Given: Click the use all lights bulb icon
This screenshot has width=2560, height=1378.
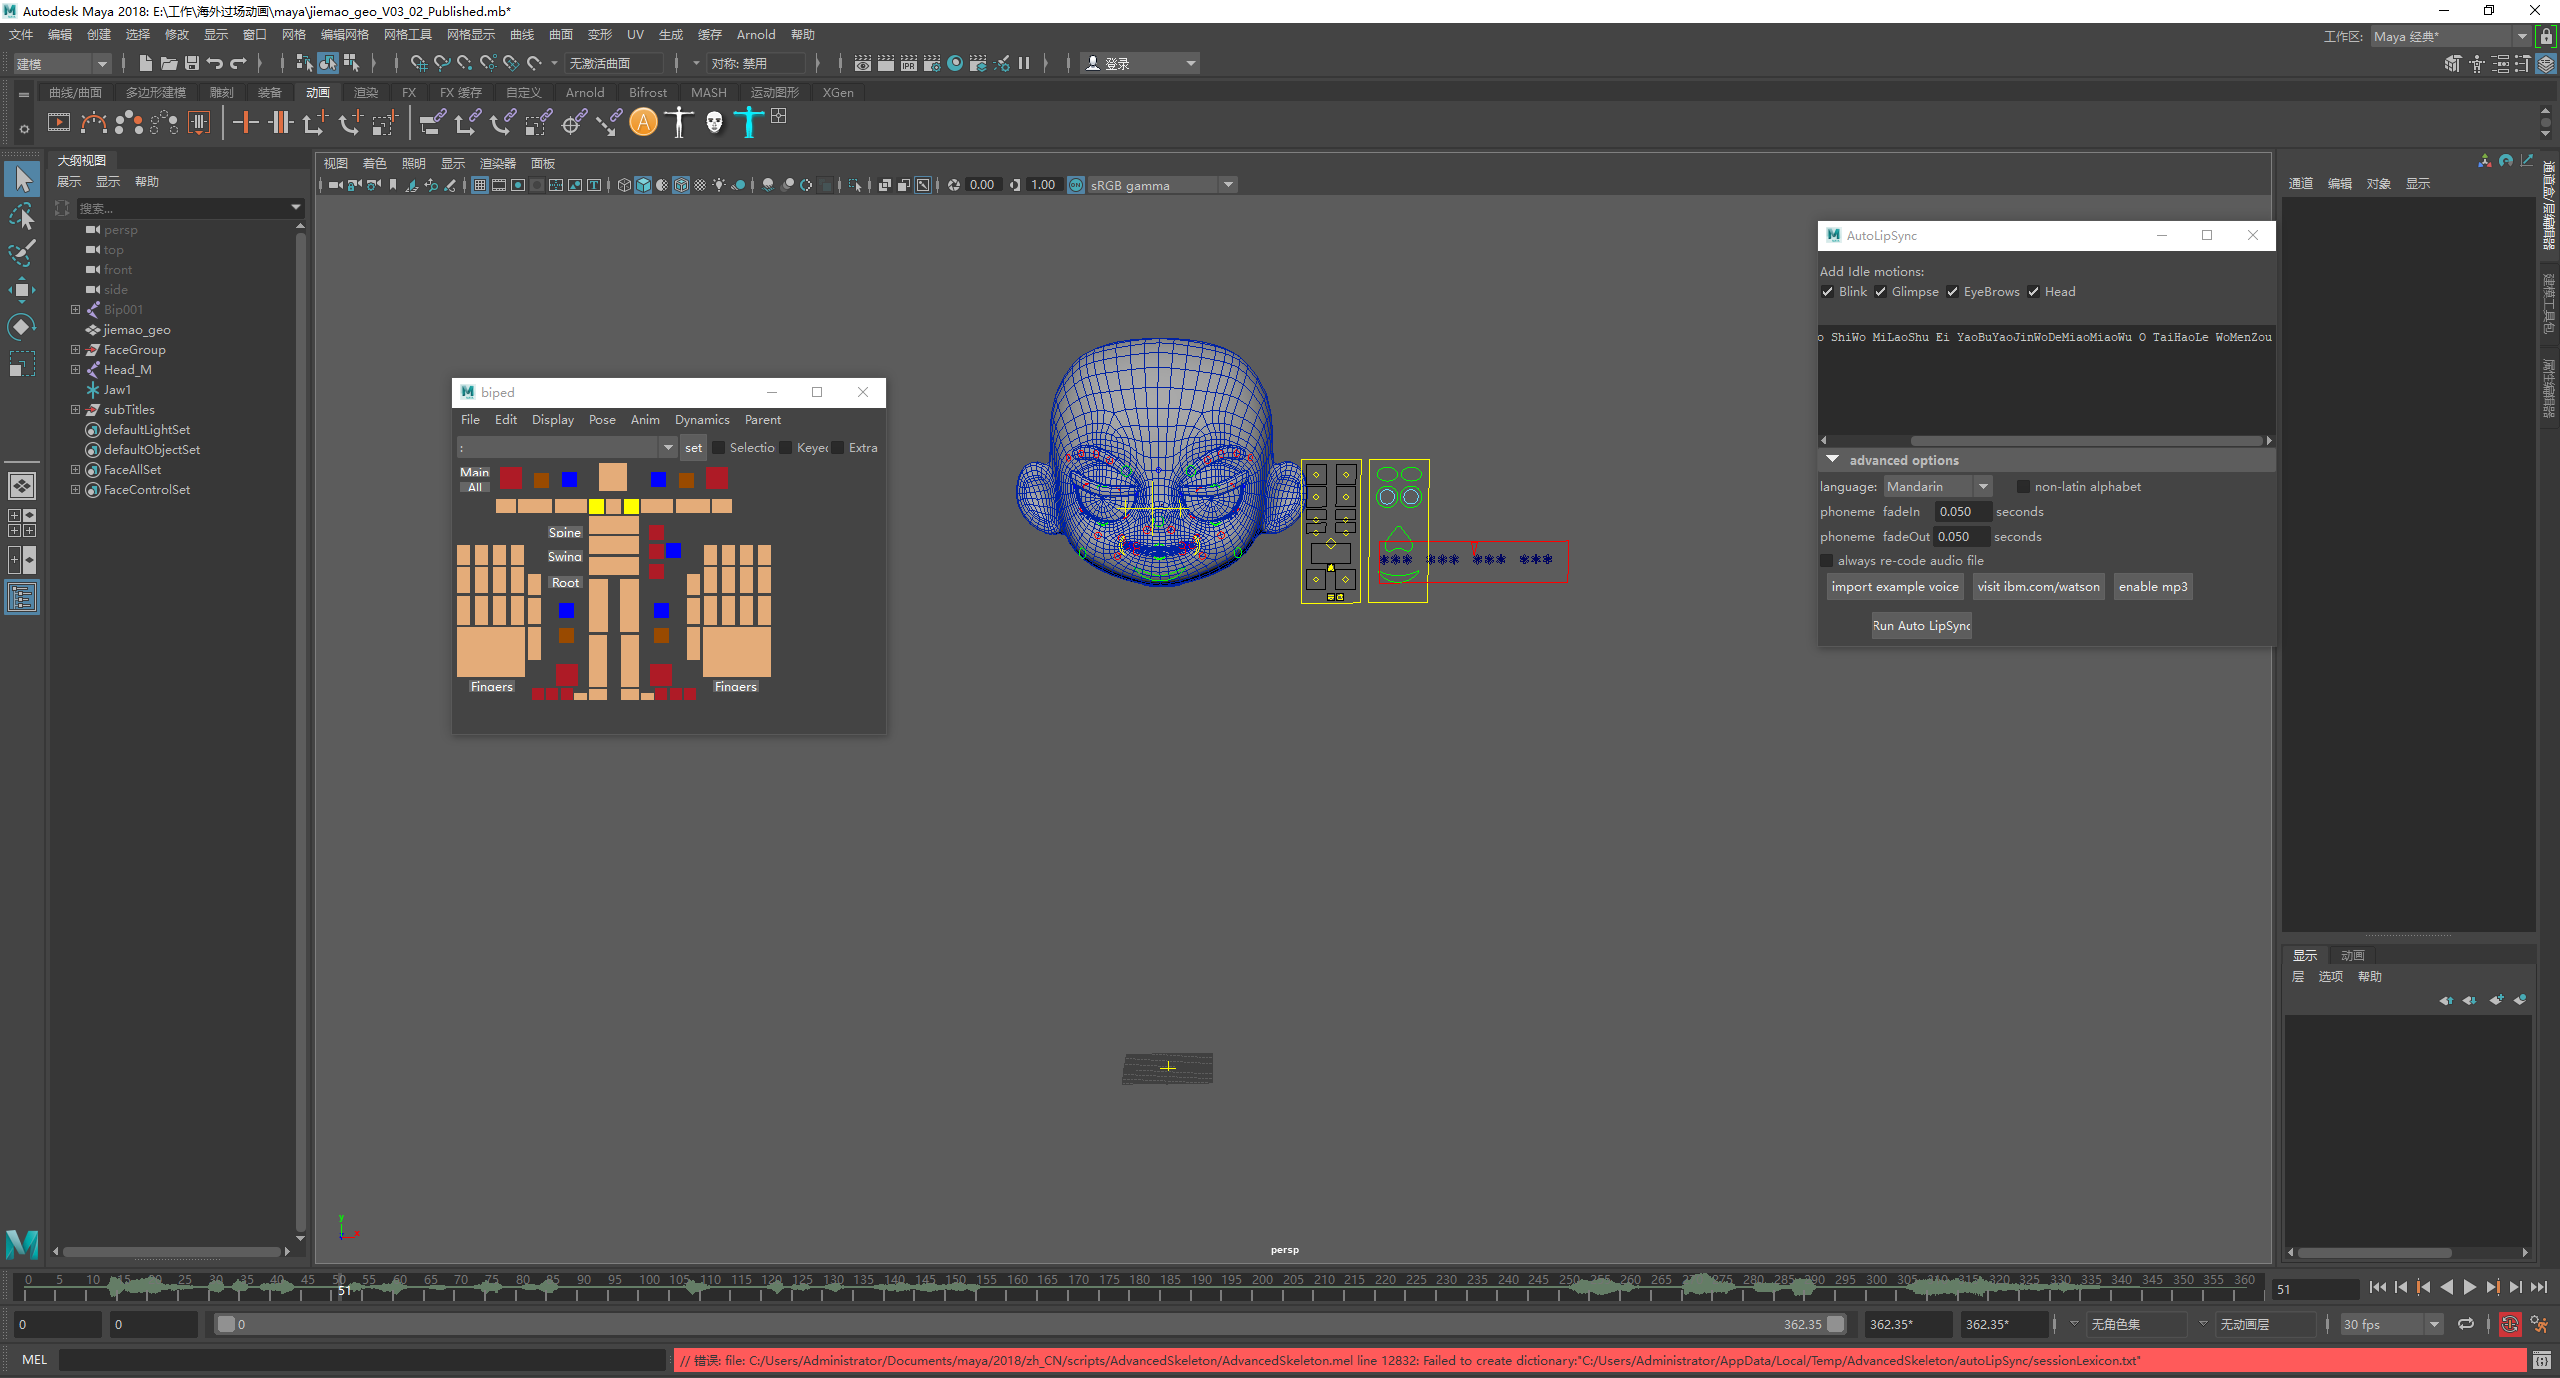Looking at the screenshot, I should 719,185.
